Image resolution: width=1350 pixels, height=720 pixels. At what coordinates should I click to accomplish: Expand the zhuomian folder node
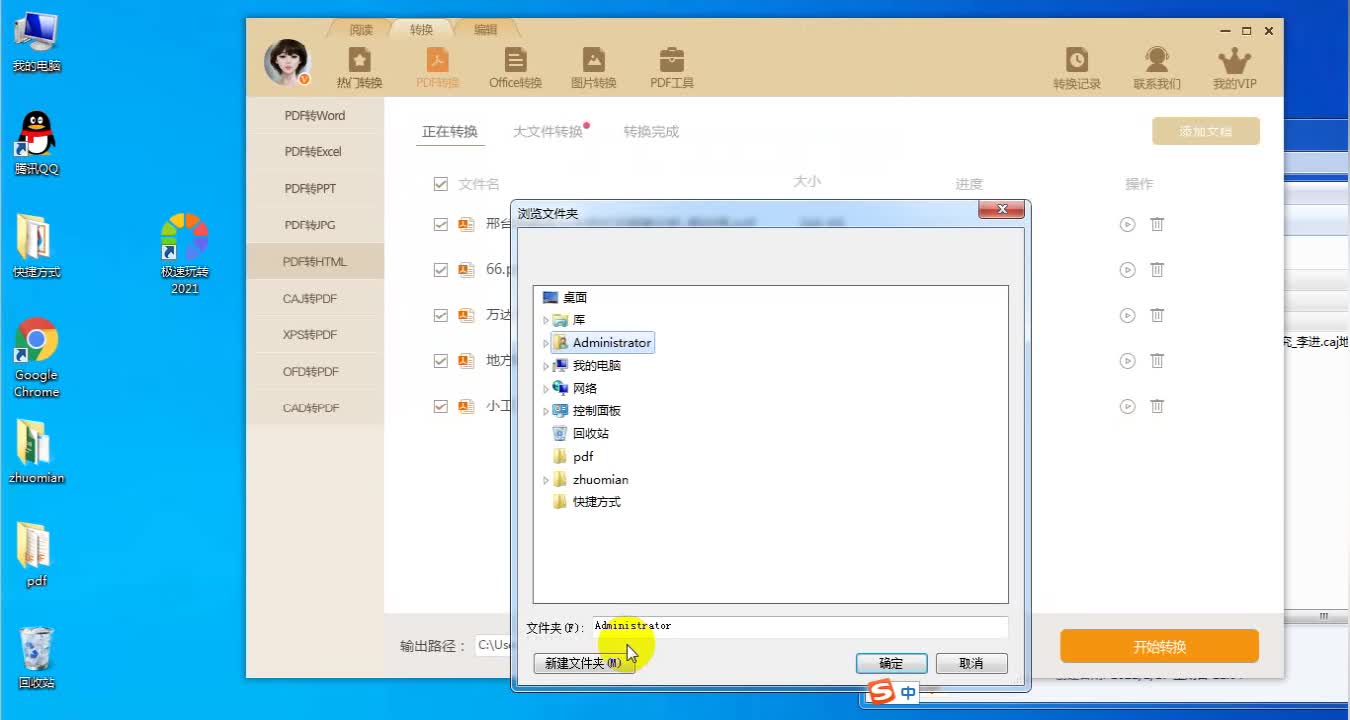click(545, 479)
